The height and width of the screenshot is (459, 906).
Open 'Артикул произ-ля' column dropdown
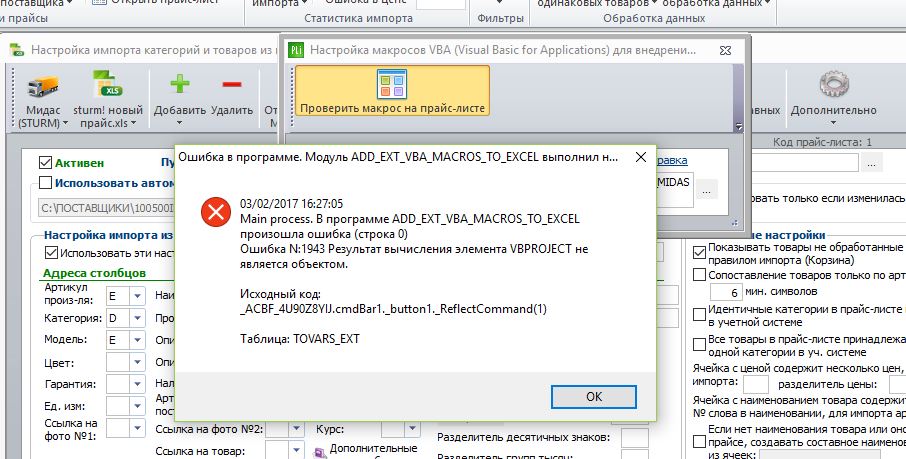click(x=137, y=296)
